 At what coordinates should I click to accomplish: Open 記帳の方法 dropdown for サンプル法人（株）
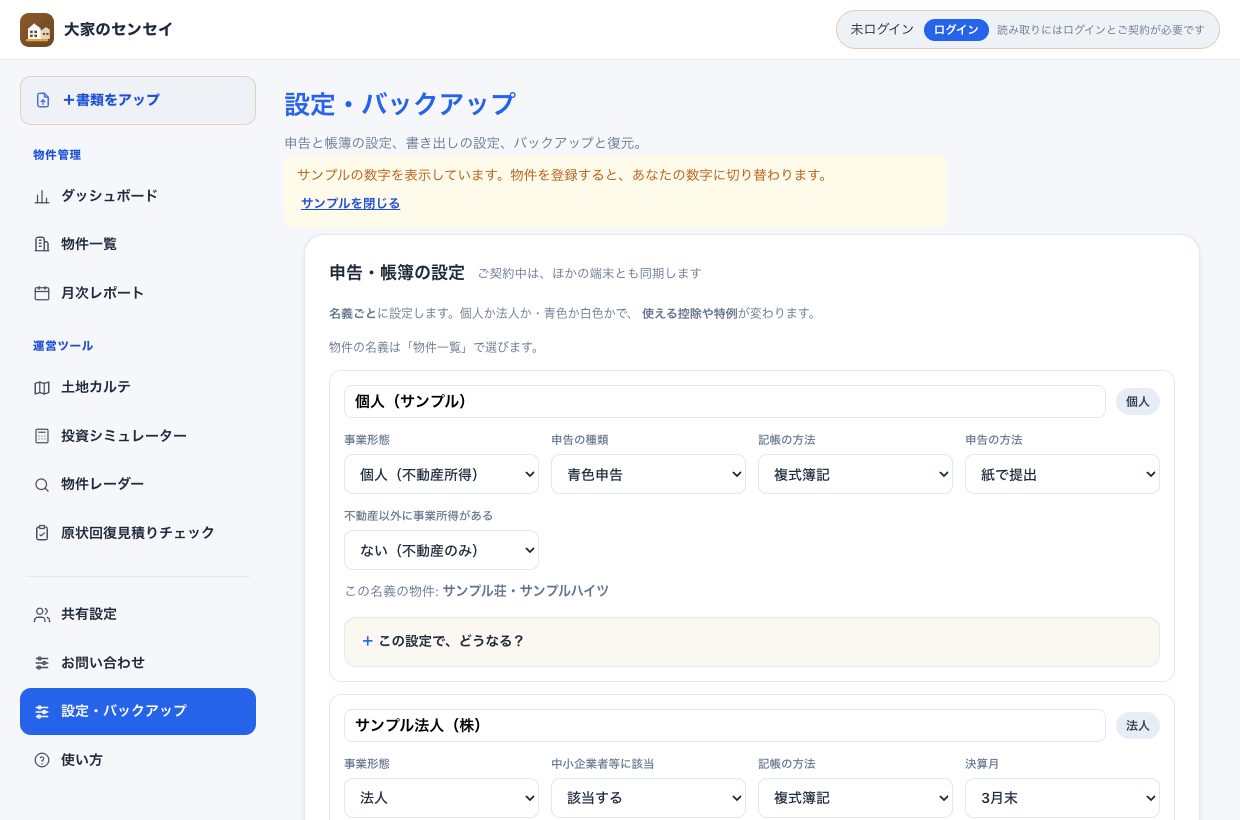855,798
